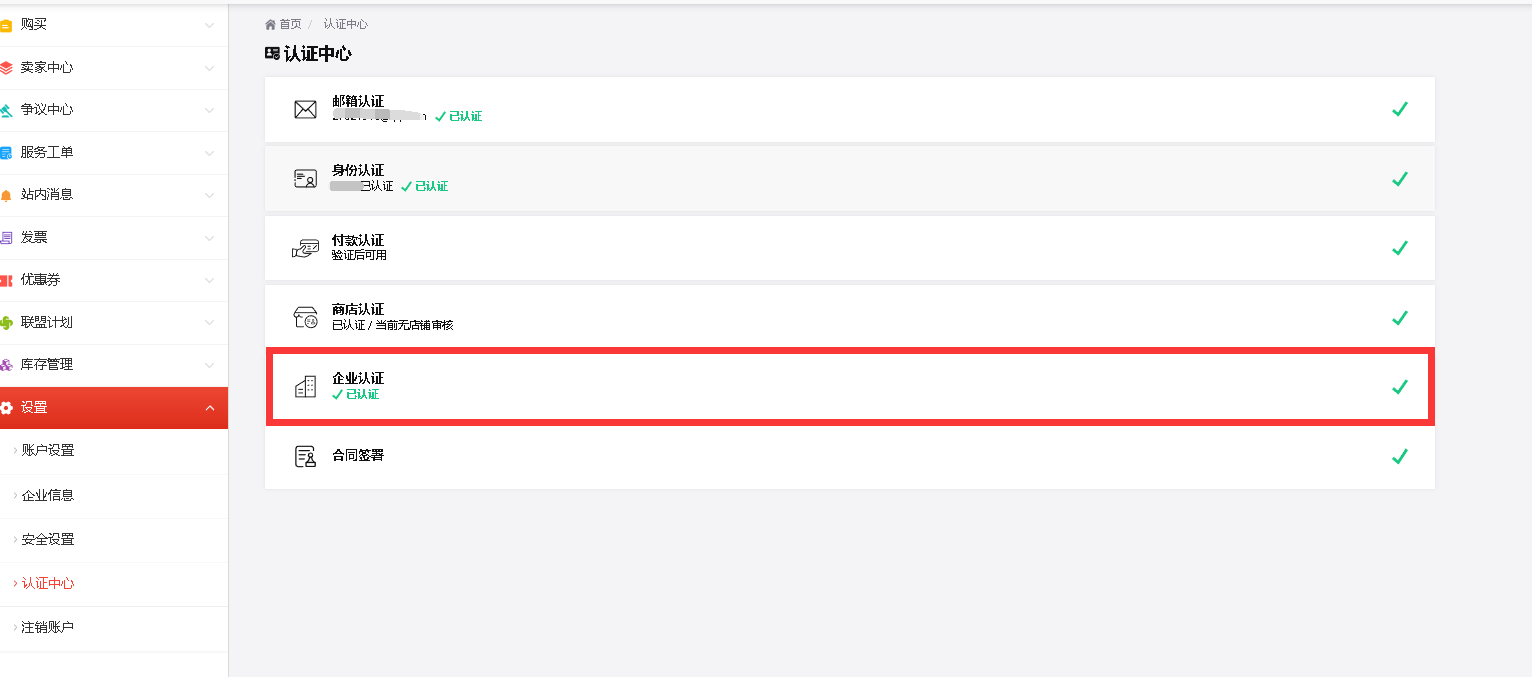This screenshot has width=1532, height=677.
Task: Click the 库存管理 icon
Action: (x=6, y=365)
